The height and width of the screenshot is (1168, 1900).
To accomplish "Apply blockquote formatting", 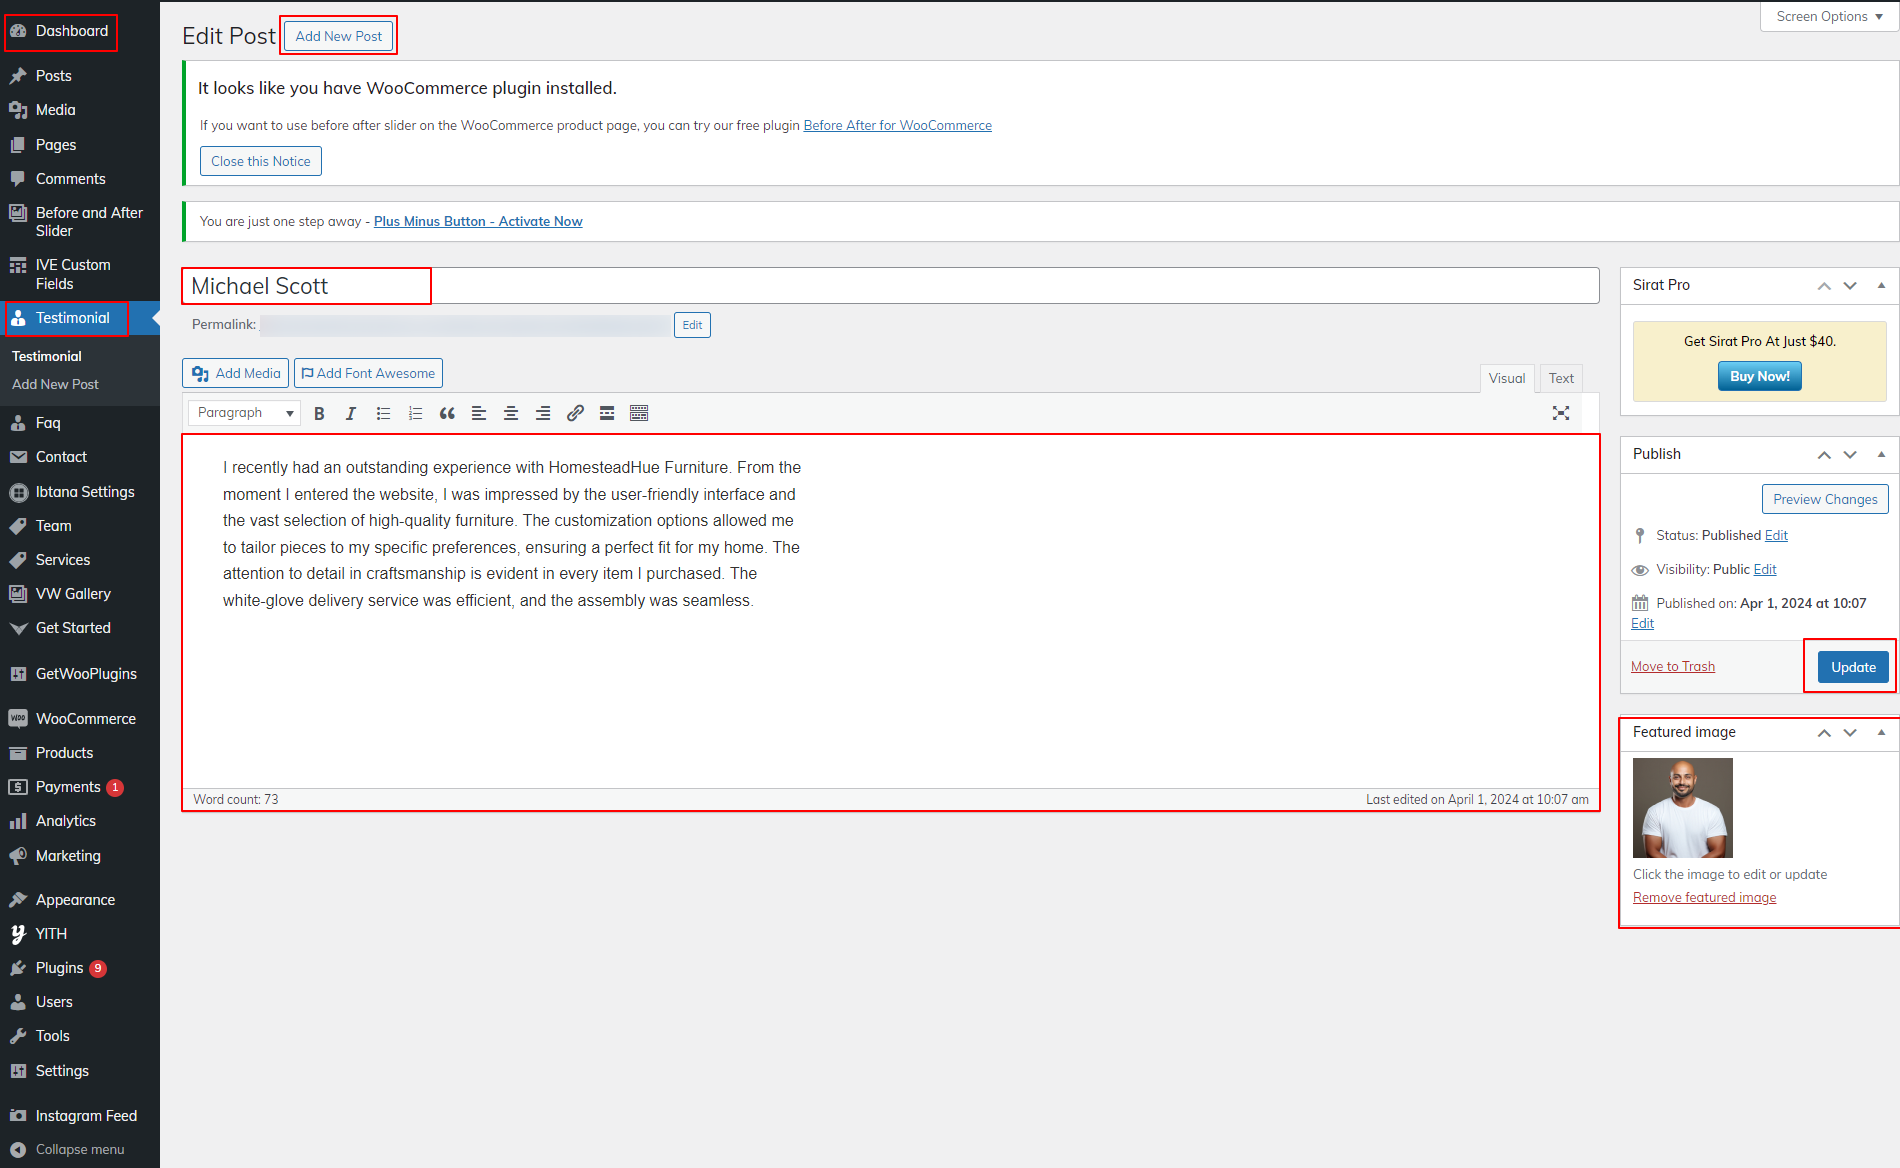I will (x=447, y=413).
